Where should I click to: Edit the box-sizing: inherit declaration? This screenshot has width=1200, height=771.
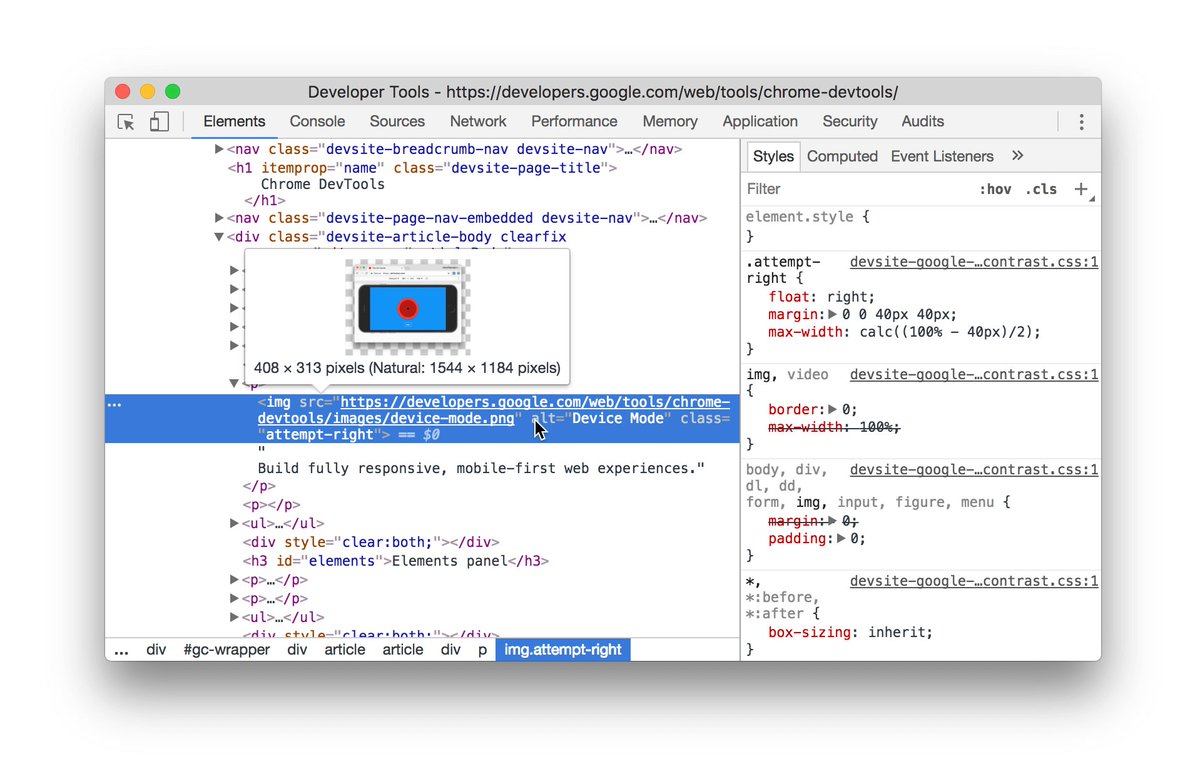[850, 633]
